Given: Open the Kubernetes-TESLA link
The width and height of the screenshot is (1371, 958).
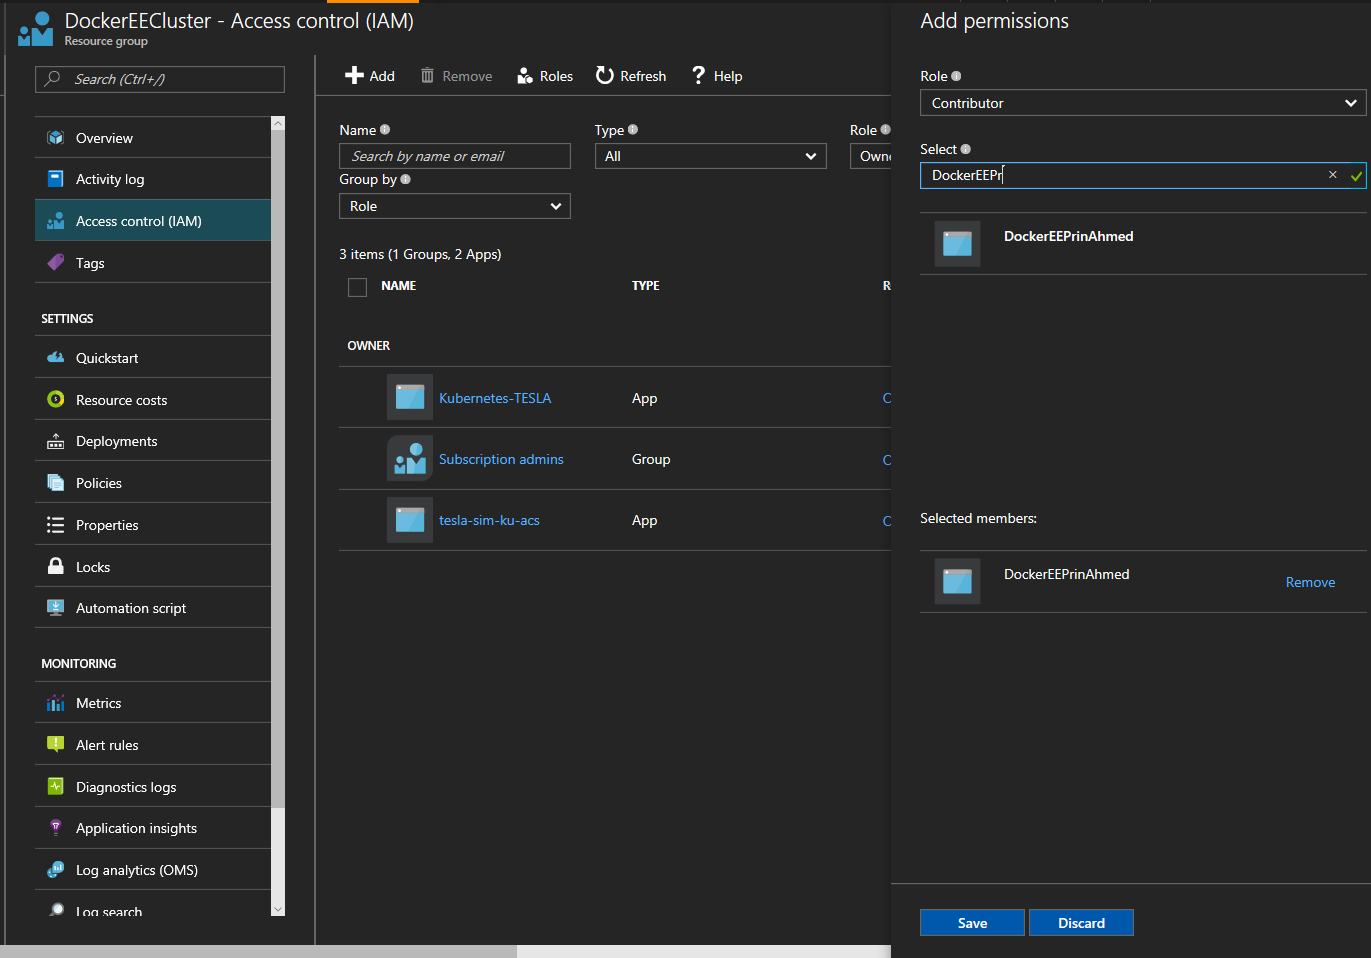Looking at the screenshot, I should tap(495, 398).
